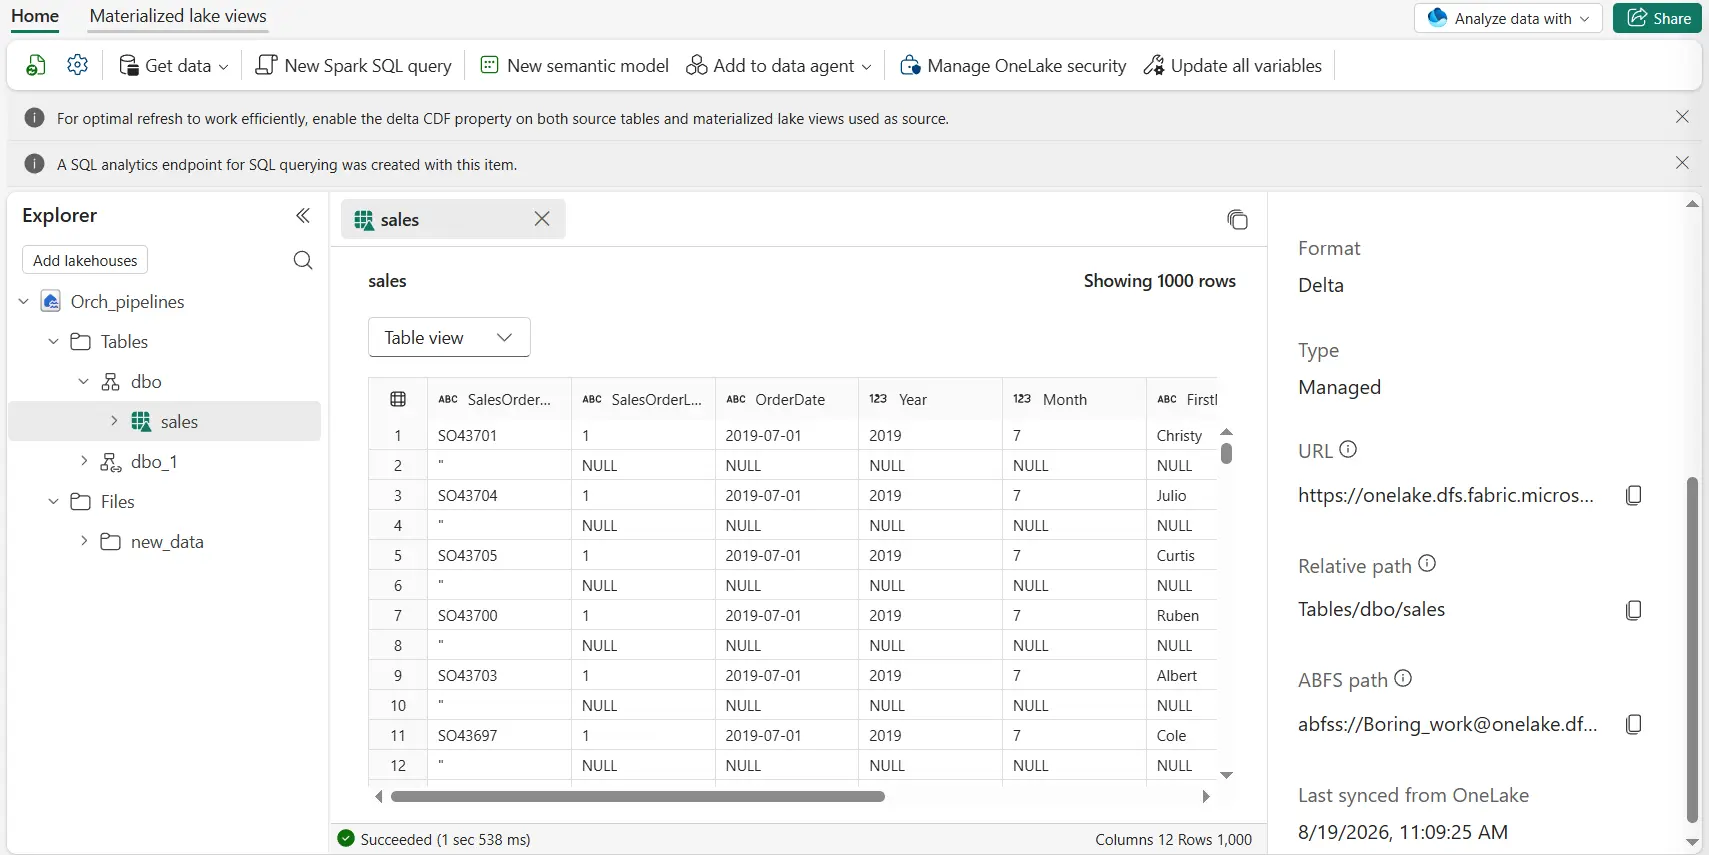Click the URL info icon
Viewport: 1709px width, 855px height.
click(x=1348, y=449)
